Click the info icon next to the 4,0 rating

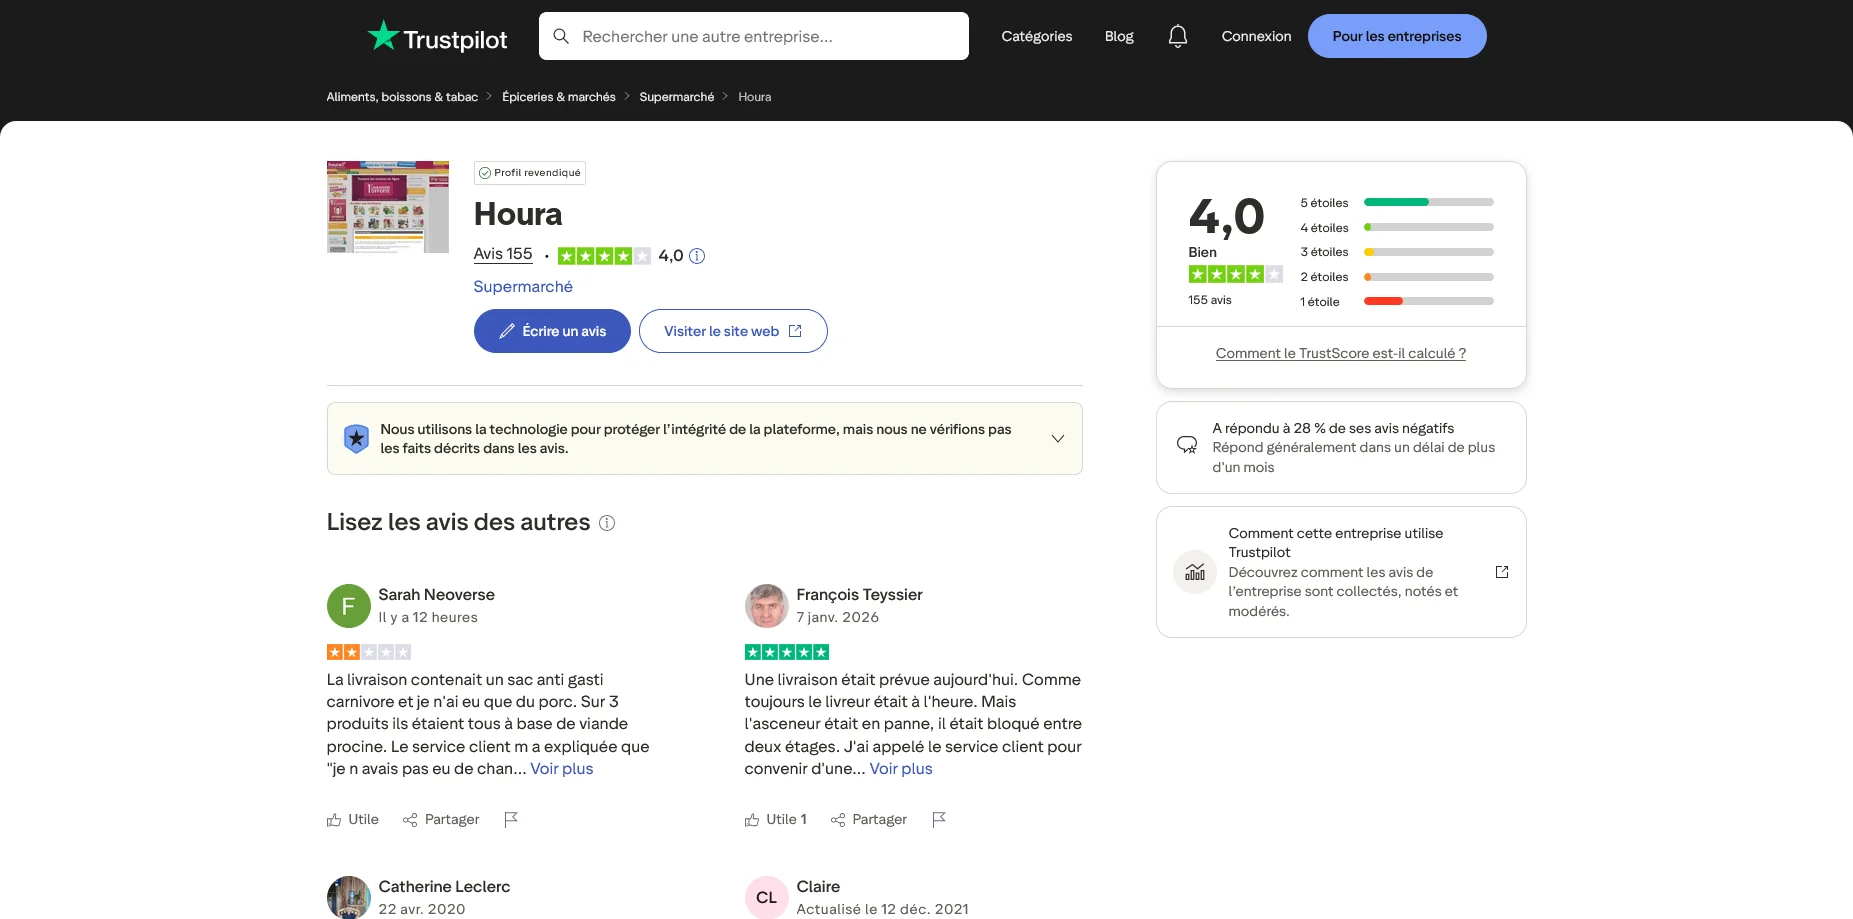coord(697,256)
